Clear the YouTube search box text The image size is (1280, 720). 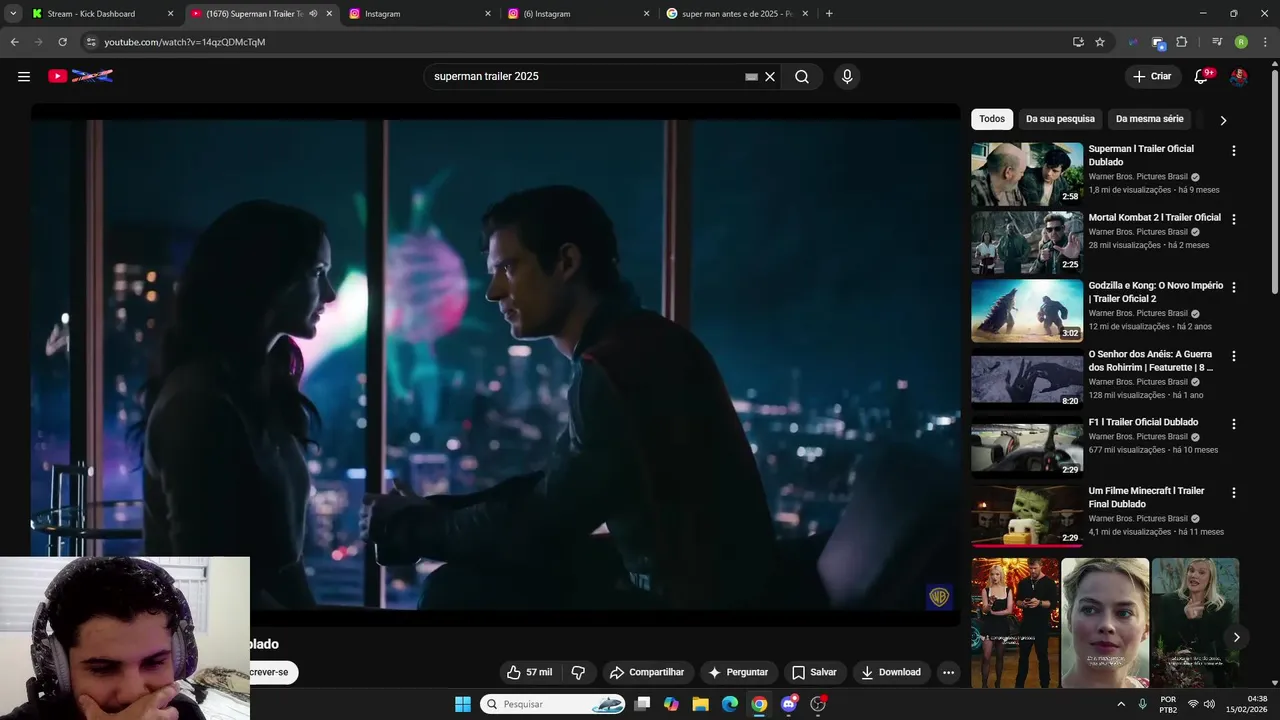point(770,77)
